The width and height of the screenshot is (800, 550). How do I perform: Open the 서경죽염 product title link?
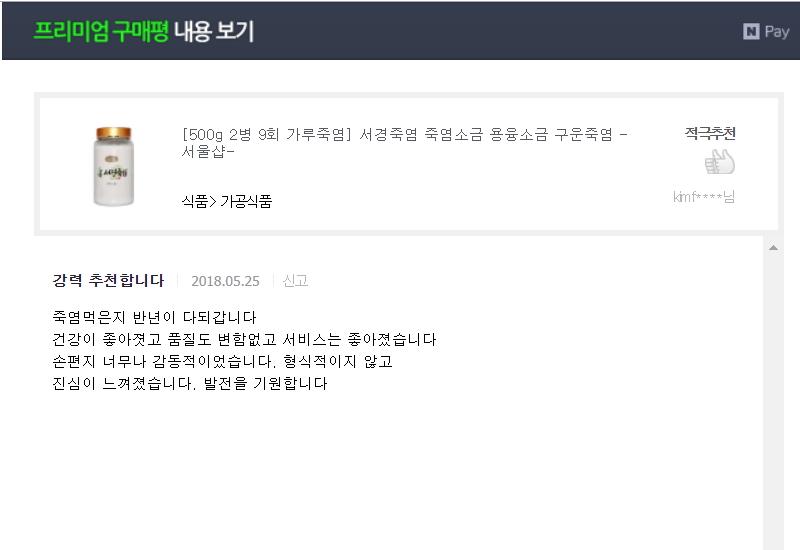click(x=405, y=143)
